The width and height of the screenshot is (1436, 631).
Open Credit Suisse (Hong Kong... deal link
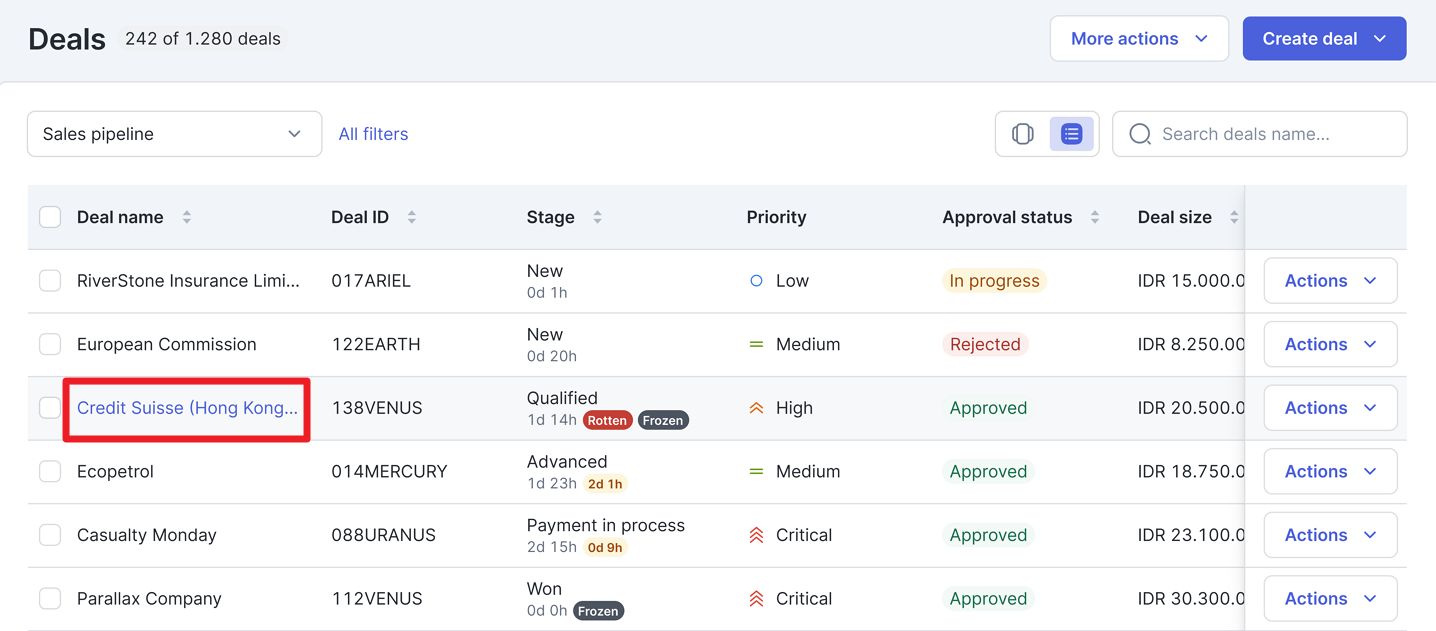click(187, 408)
